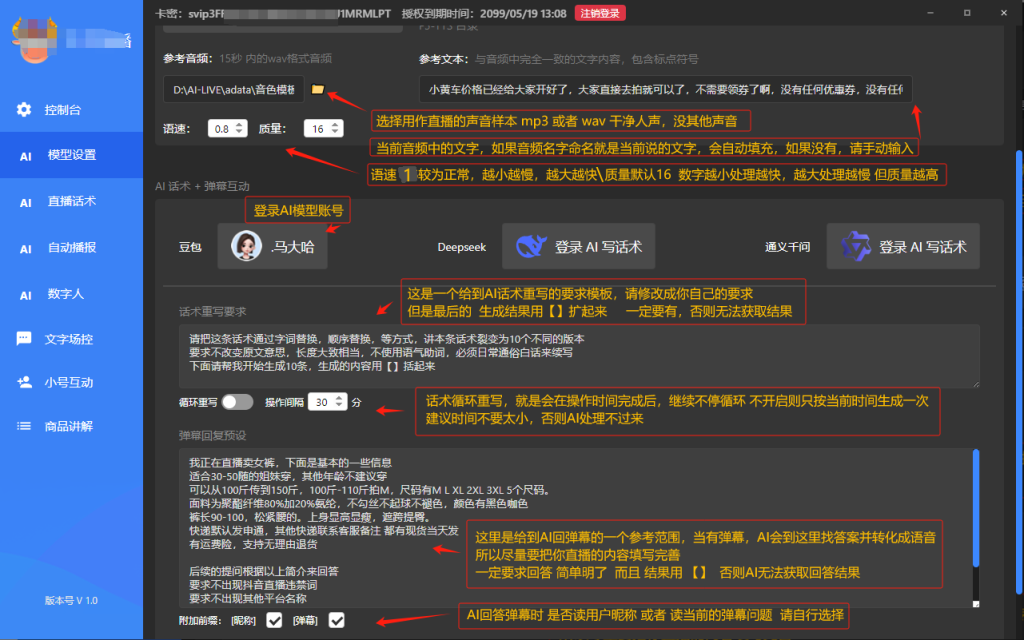Open 自动播报 in the sidebar
This screenshot has width=1024, height=640.
(x=71, y=248)
